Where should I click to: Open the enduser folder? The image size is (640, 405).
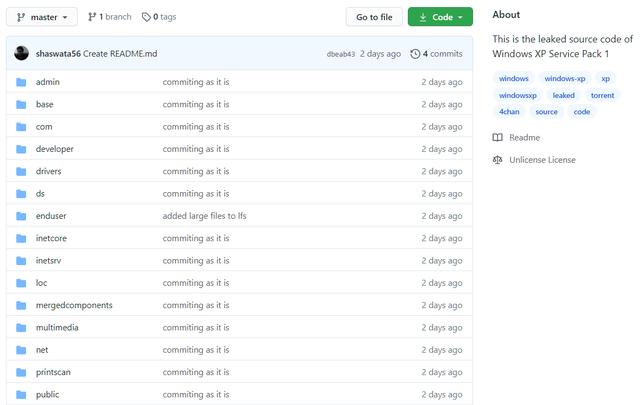tap(50, 216)
